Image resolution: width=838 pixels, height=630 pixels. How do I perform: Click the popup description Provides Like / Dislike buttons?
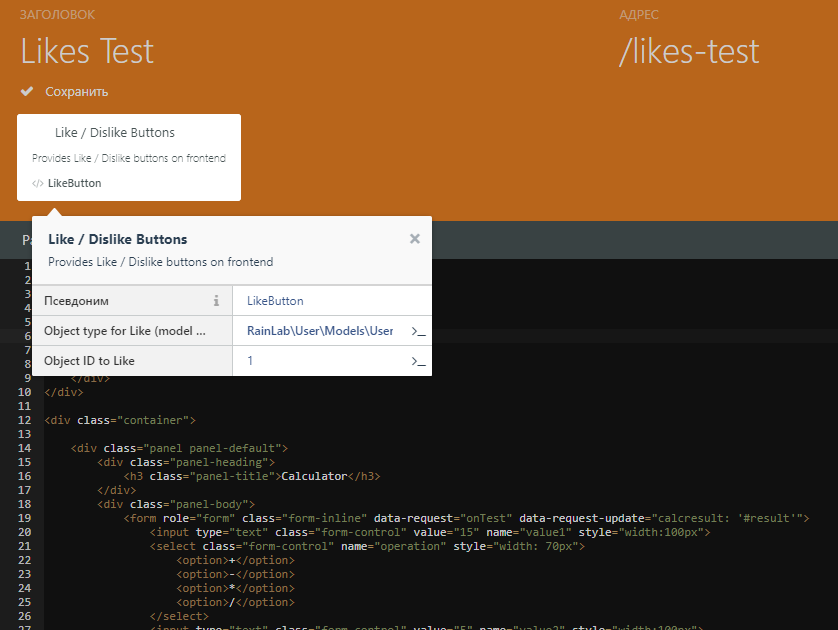160,262
